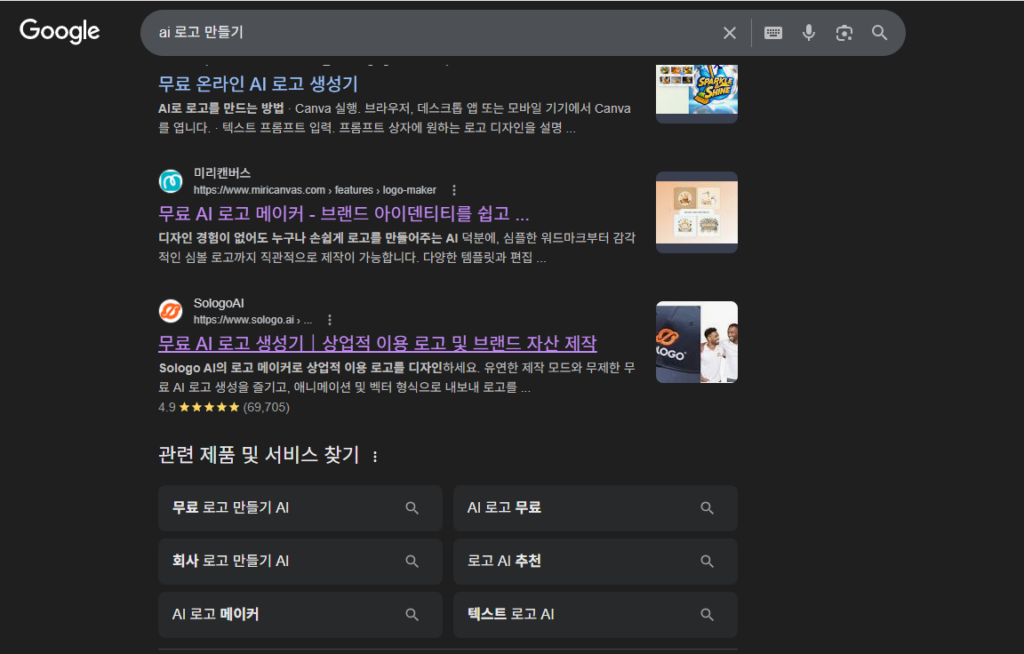Click the SologoAI site favicon

pyautogui.click(x=171, y=311)
